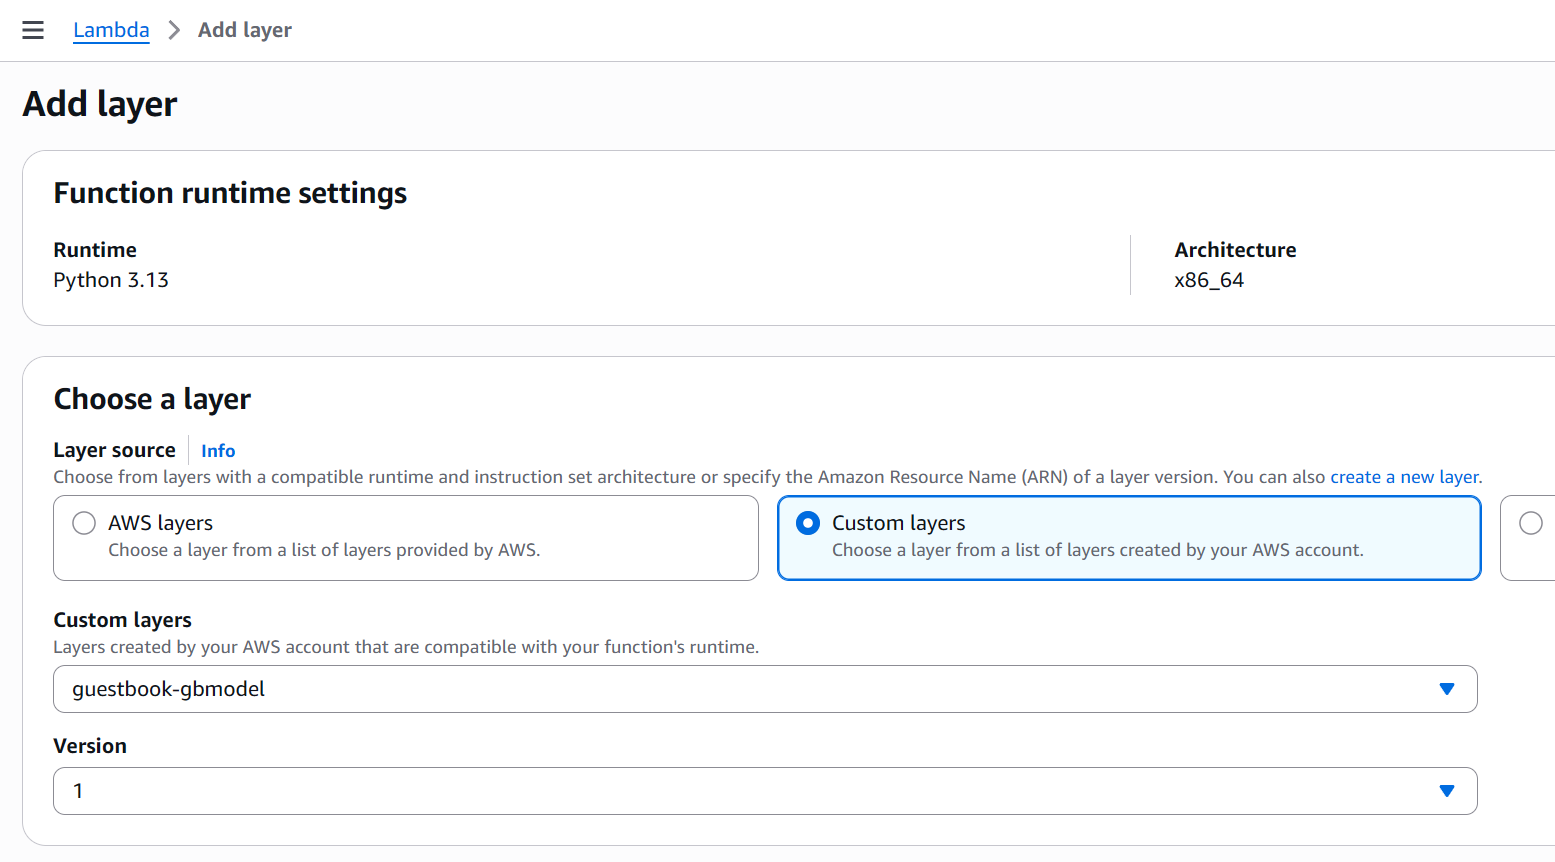The height and width of the screenshot is (862, 1555).
Task: Click the x86_64 architecture value
Action: (x=1209, y=280)
